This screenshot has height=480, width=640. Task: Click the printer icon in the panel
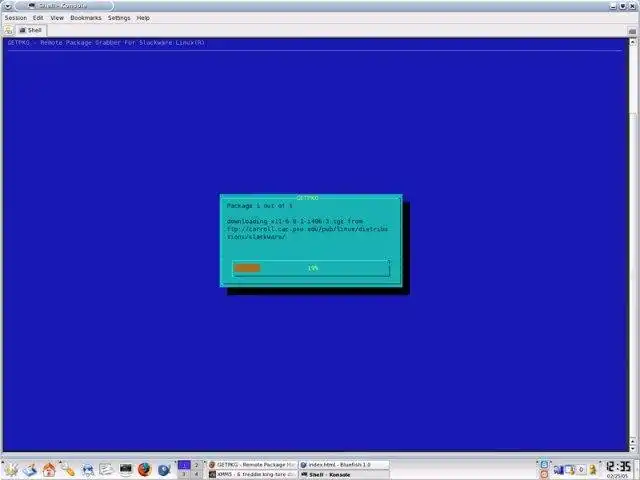pyautogui.click(x=87, y=470)
